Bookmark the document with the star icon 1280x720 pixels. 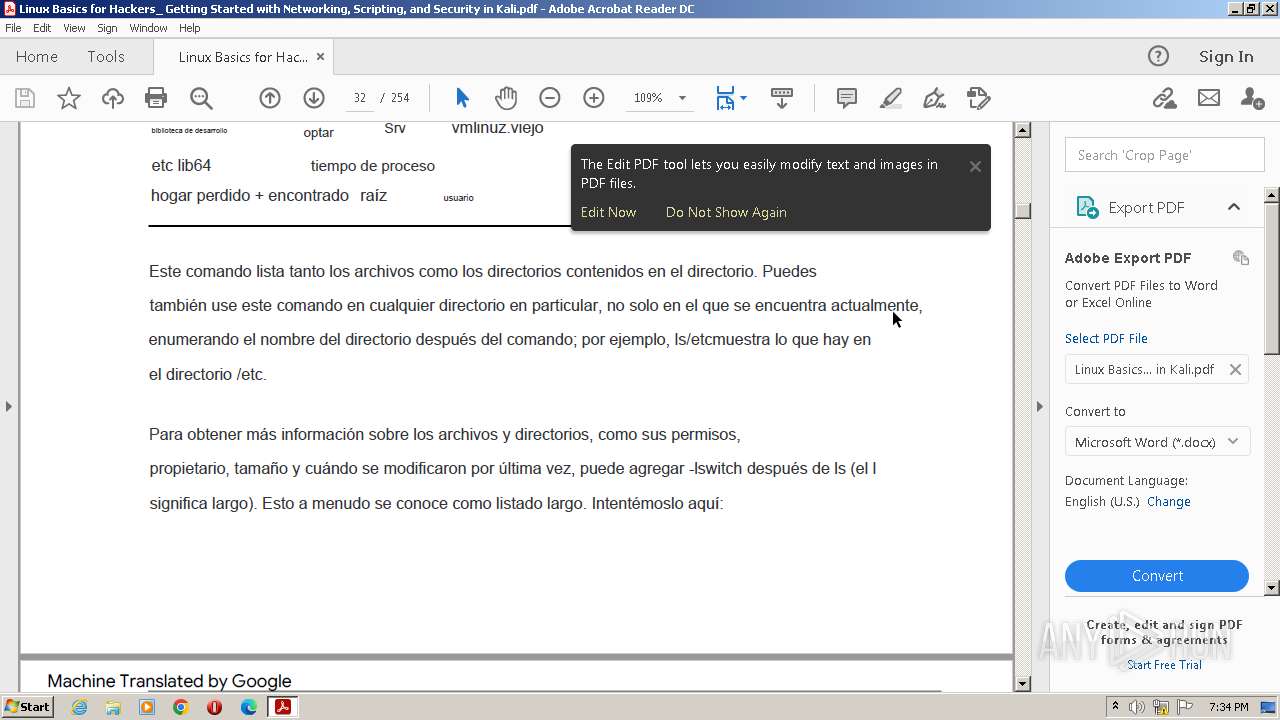coord(69,98)
